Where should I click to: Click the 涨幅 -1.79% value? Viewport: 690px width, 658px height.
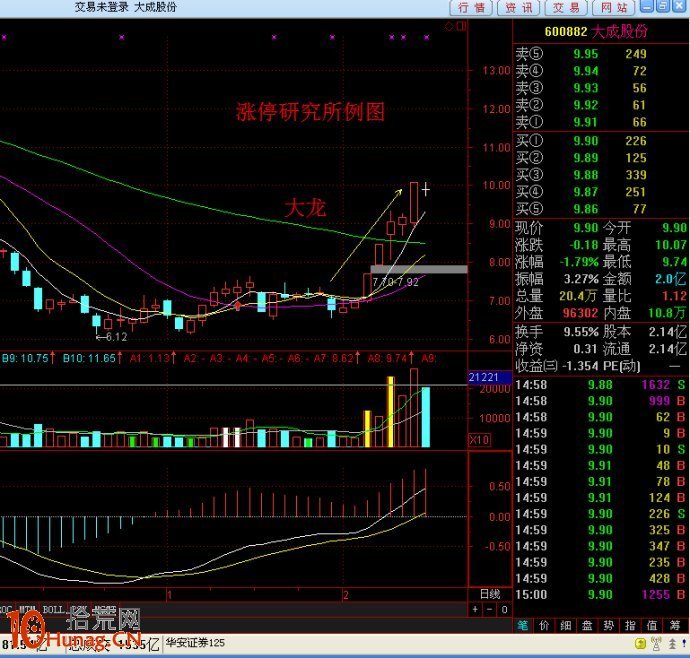[578, 262]
